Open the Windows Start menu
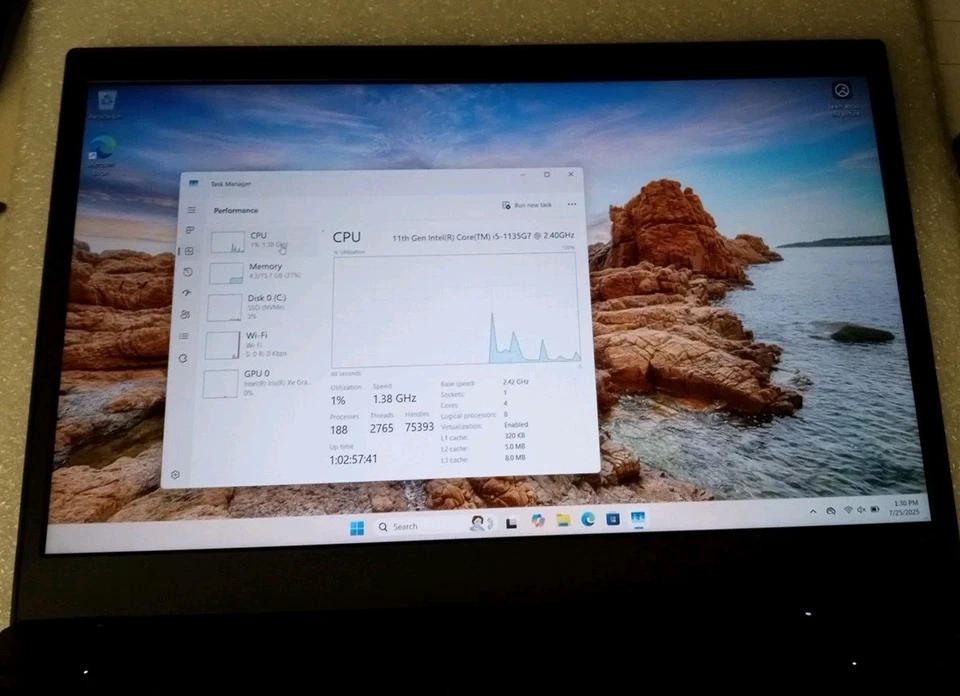 pos(357,528)
